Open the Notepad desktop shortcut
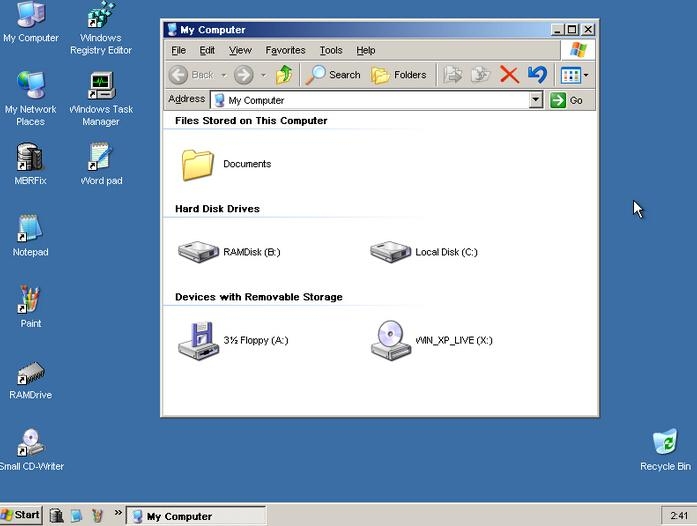Image resolution: width=697 pixels, height=526 pixels. tap(30, 235)
